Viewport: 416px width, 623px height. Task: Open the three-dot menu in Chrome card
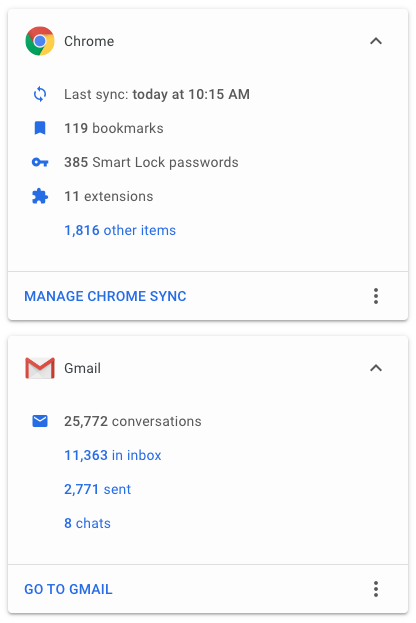376,296
